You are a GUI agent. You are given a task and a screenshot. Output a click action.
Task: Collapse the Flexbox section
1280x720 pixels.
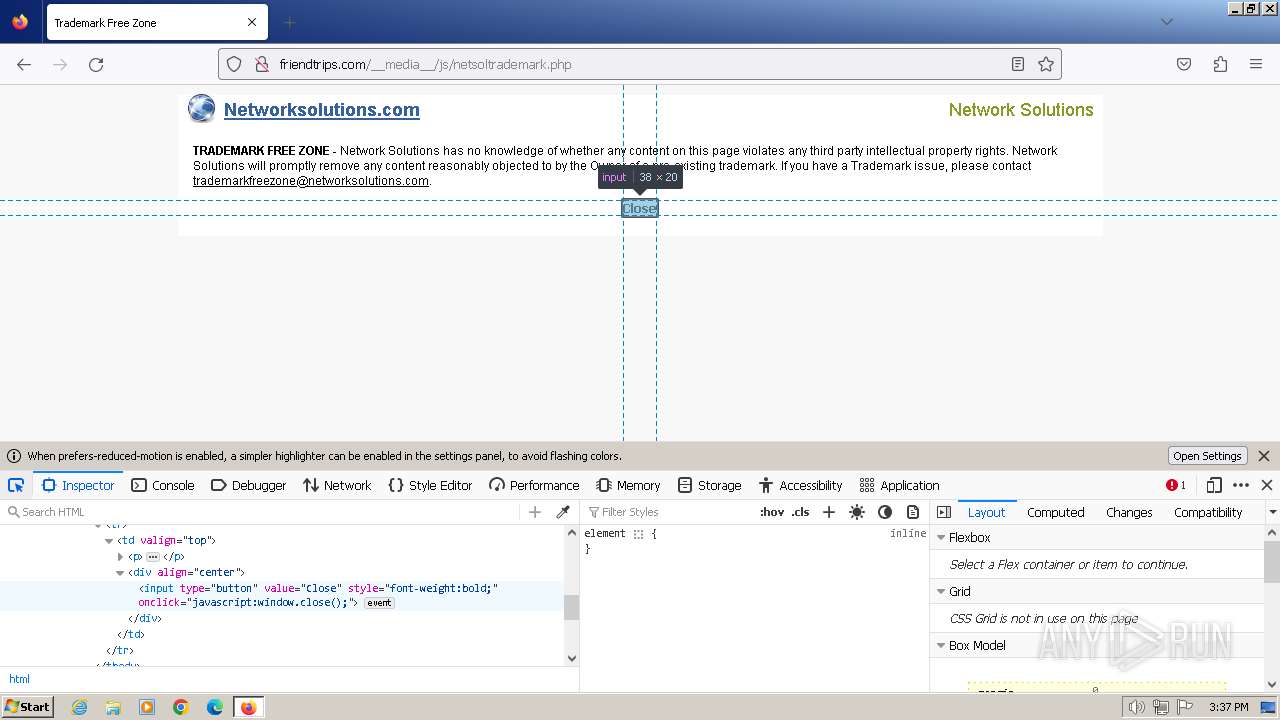pos(941,538)
